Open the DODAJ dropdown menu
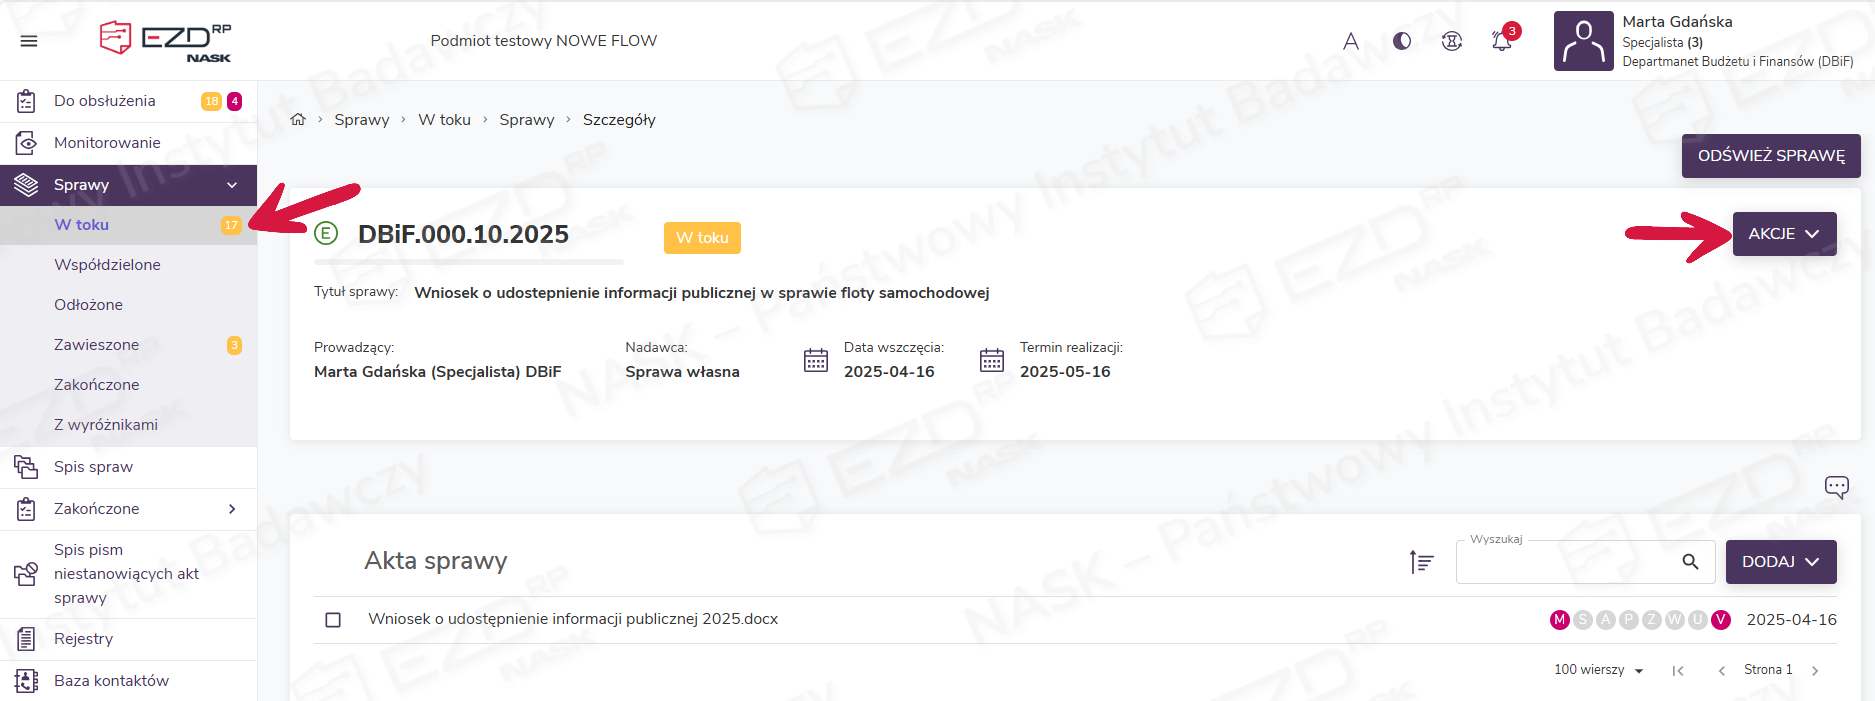Screen dimensions: 1875x701 (1780, 562)
